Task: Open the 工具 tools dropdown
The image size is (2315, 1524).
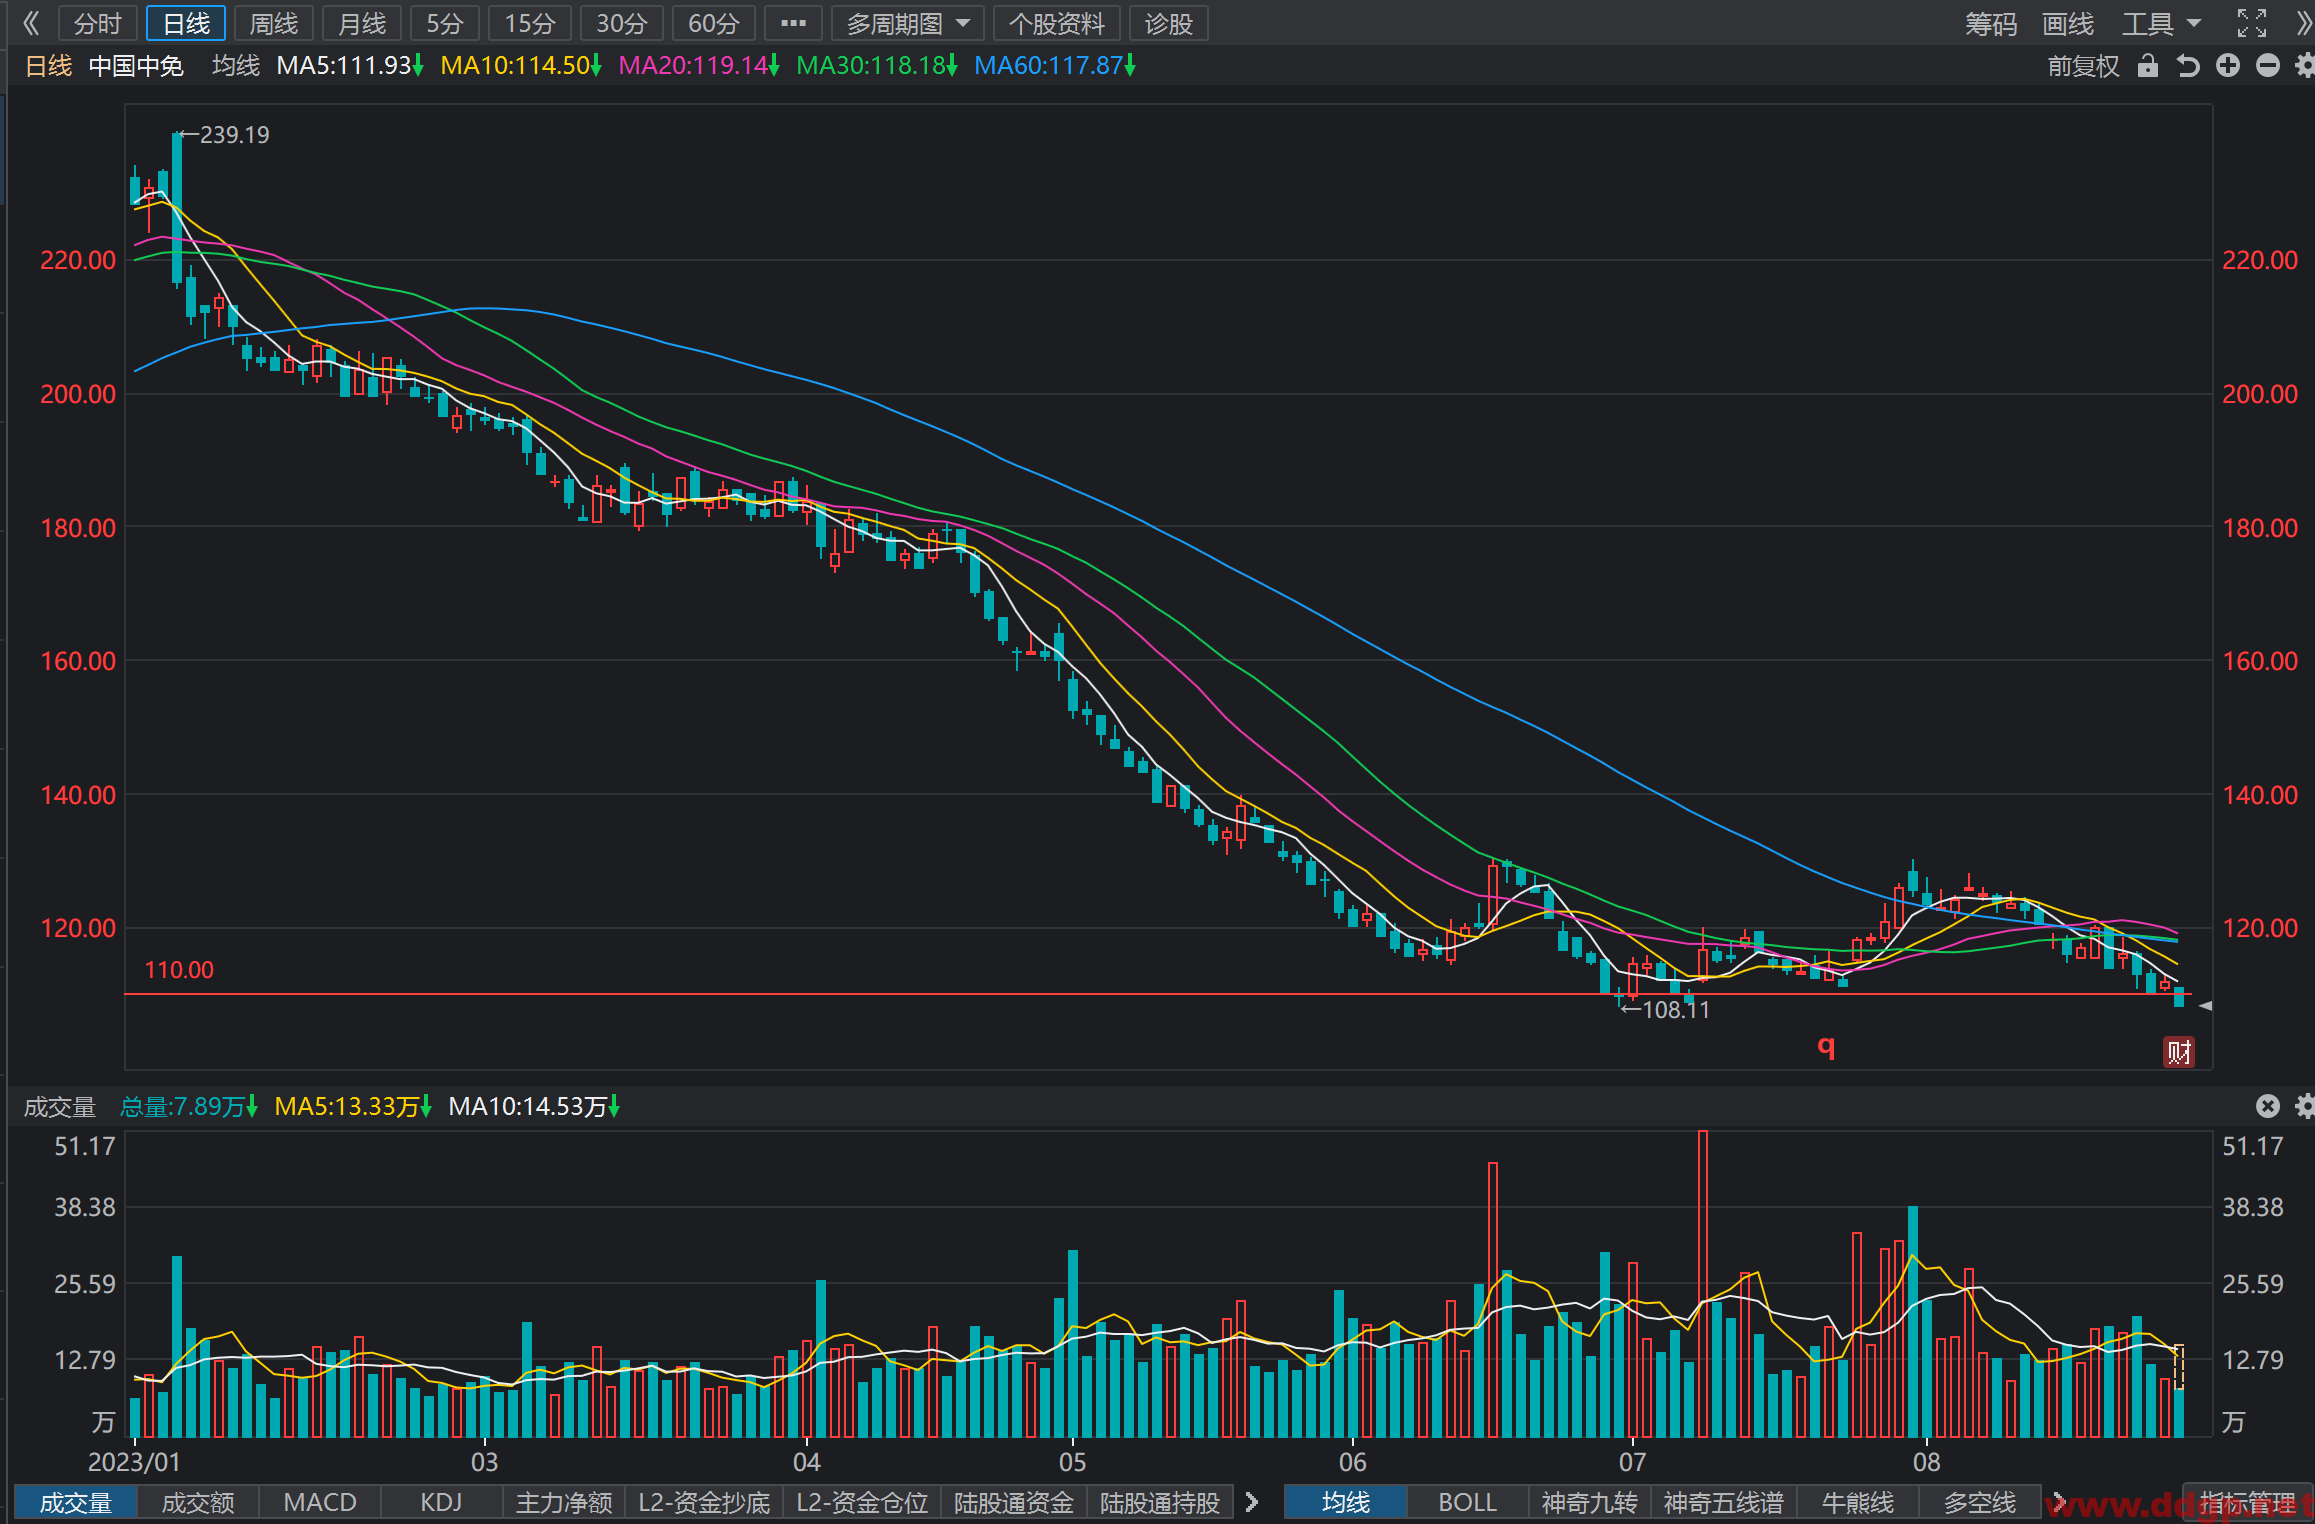Action: [x=2162, y=23]
